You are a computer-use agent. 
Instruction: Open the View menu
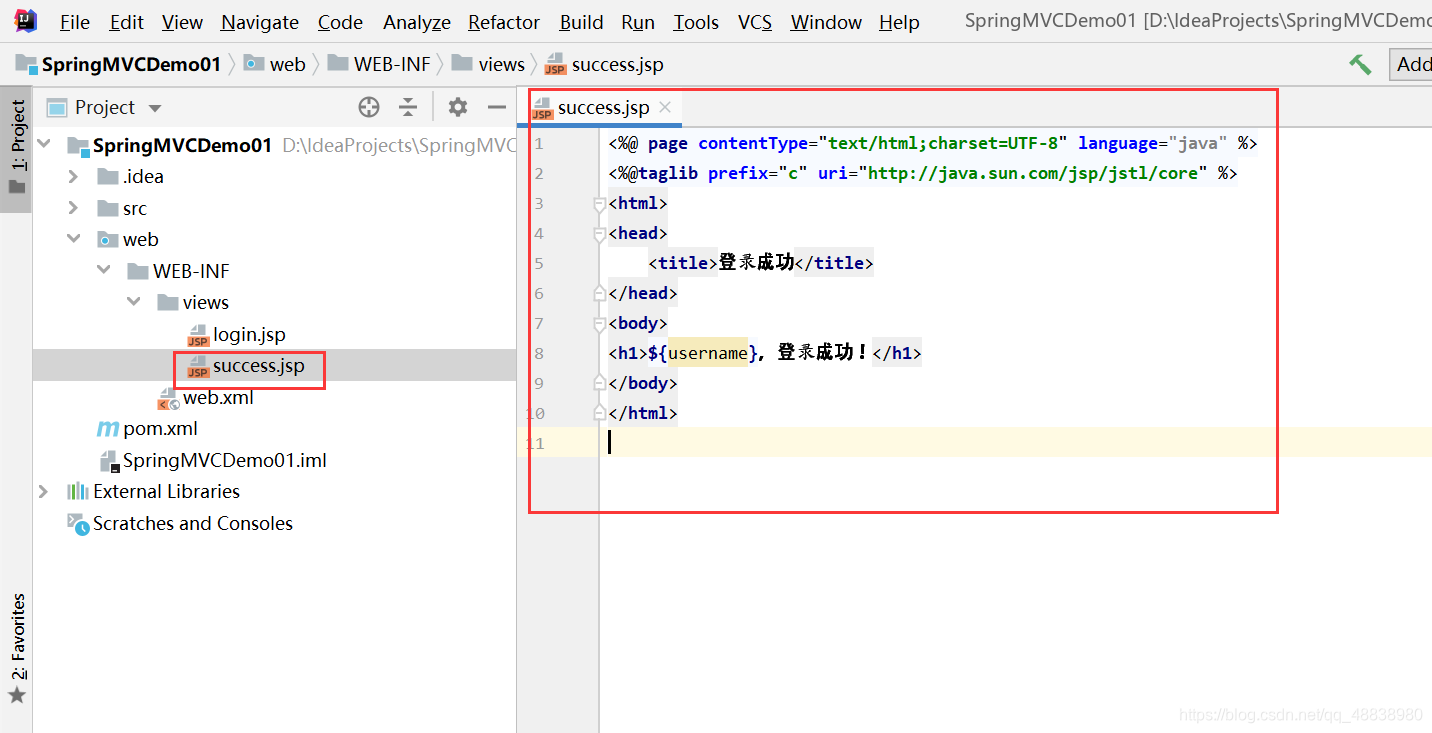[182, 22]
